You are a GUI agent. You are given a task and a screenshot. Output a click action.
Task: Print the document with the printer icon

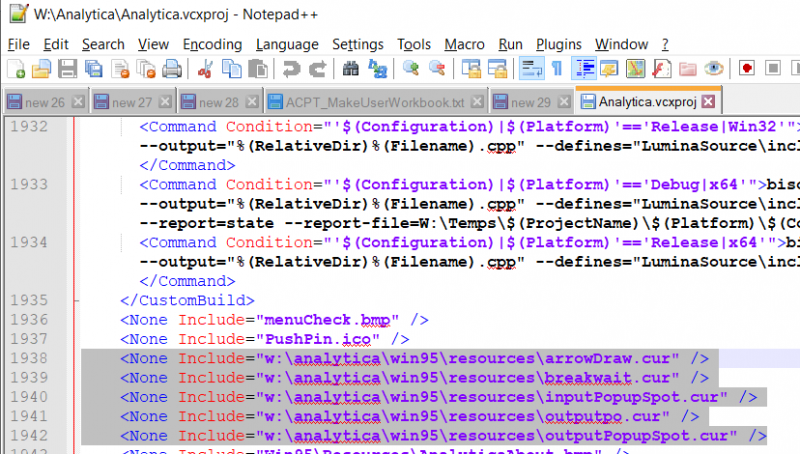tap(172, 69)
